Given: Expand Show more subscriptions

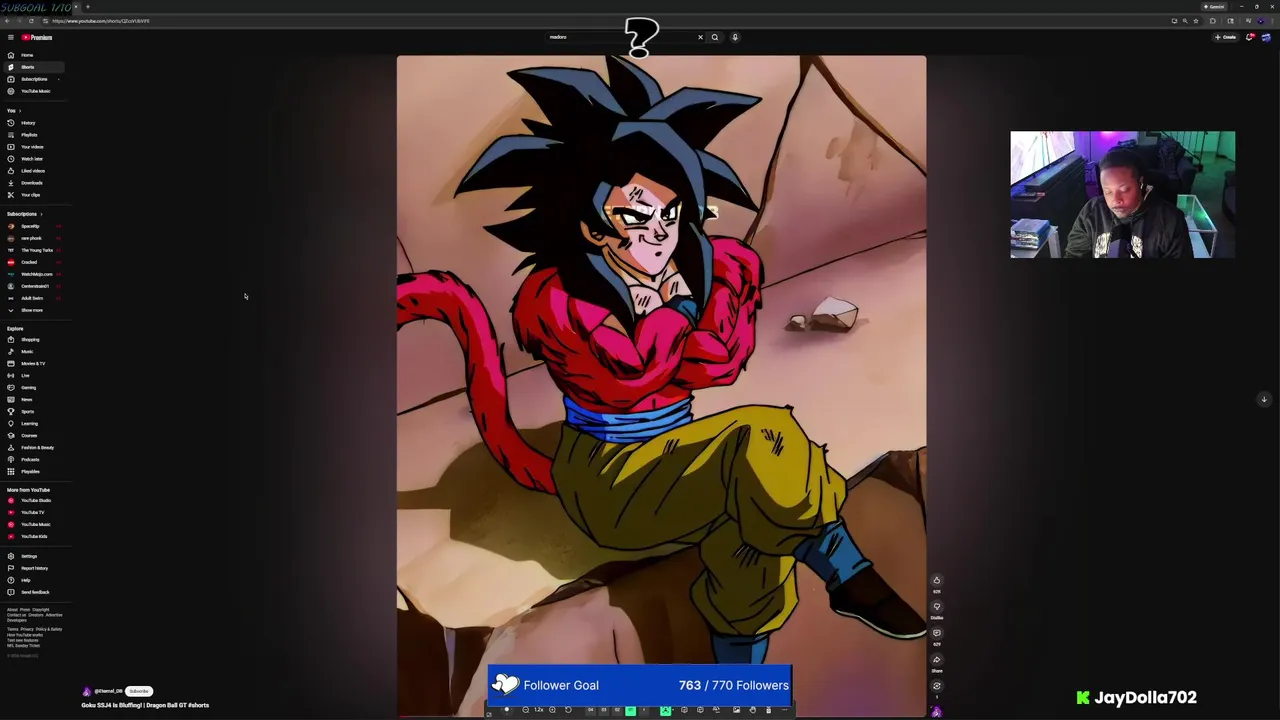Looking at the screenshot, I should pos(32,310).
